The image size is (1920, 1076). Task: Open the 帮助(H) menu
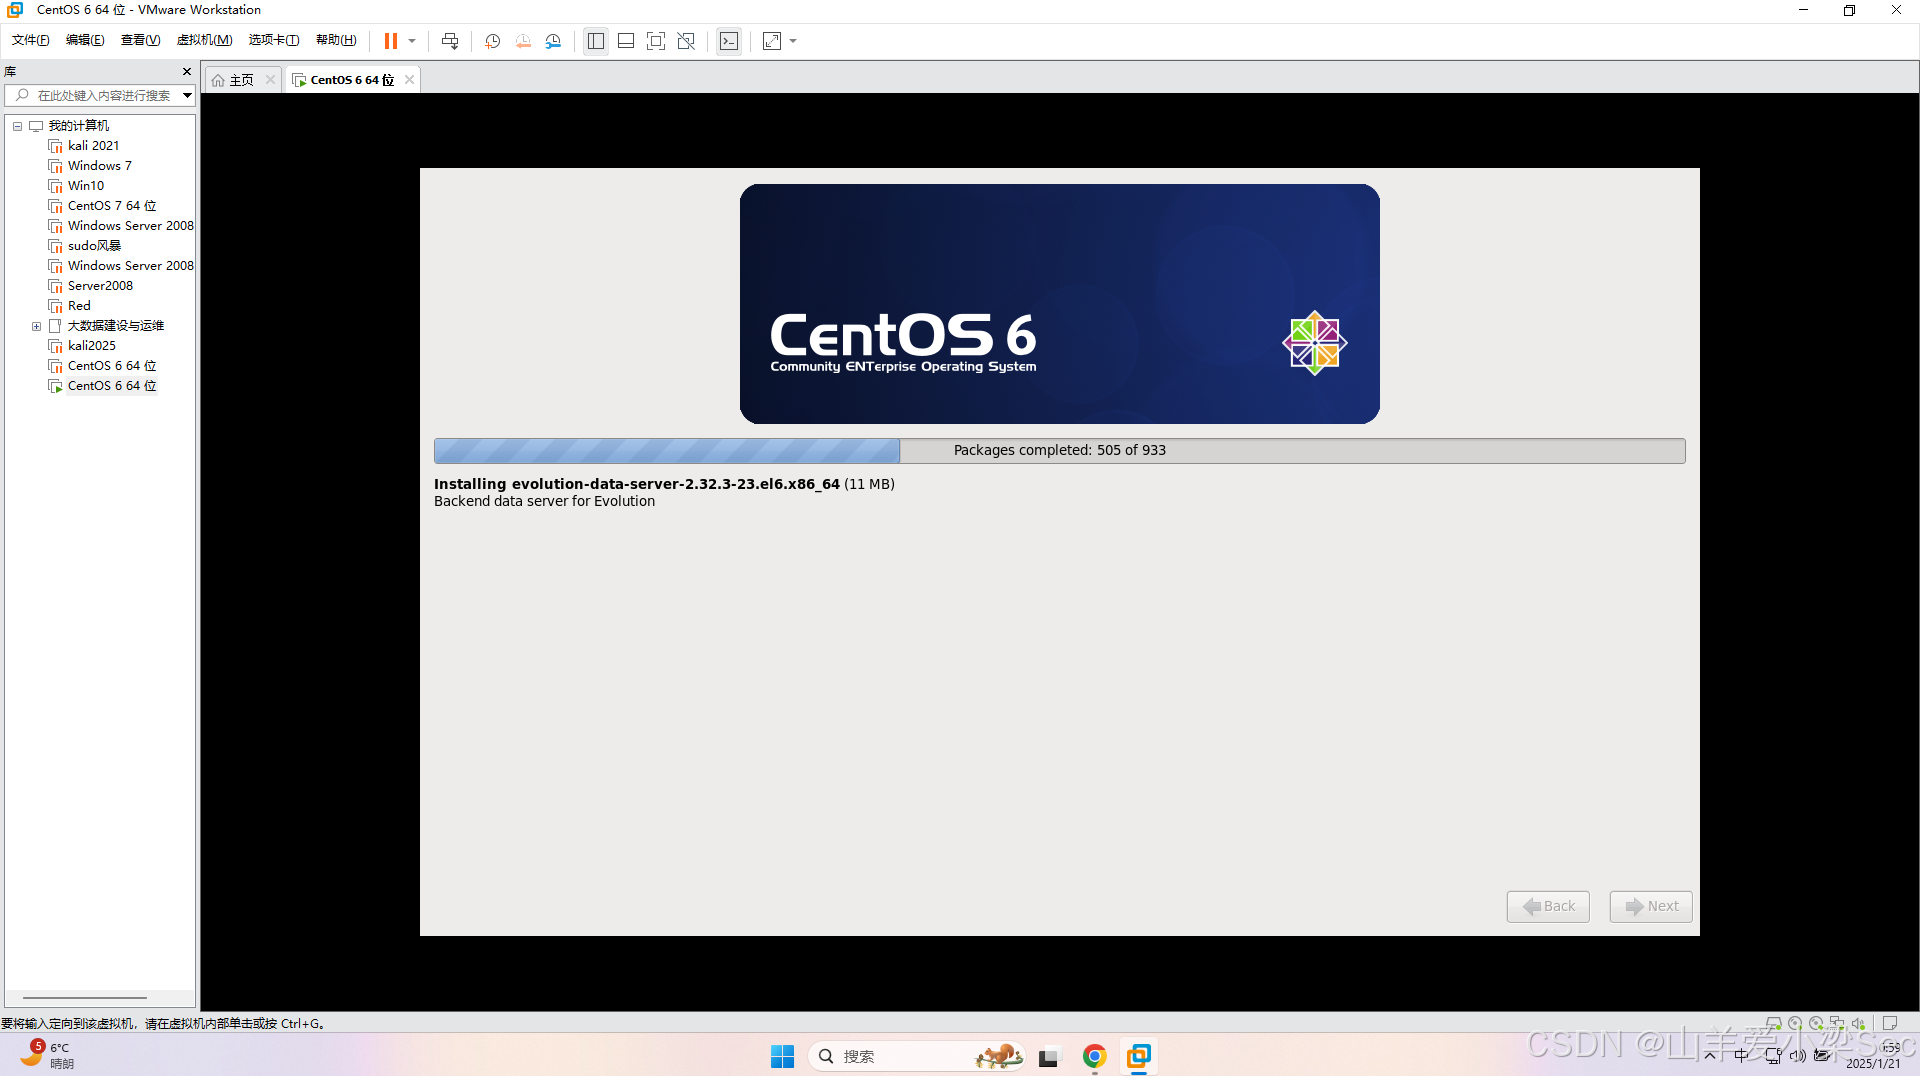pyautogui.click(x=336, y=40)
